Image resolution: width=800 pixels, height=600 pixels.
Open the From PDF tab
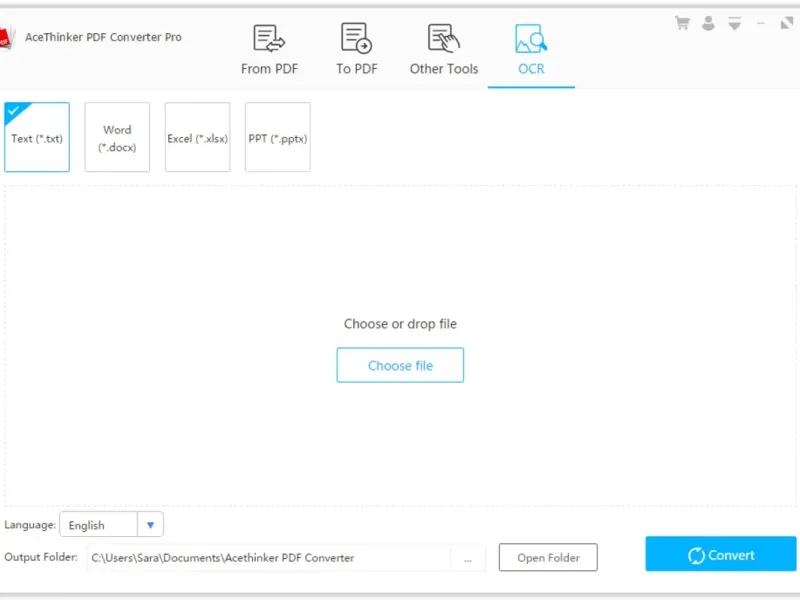(x=269, y=50)
